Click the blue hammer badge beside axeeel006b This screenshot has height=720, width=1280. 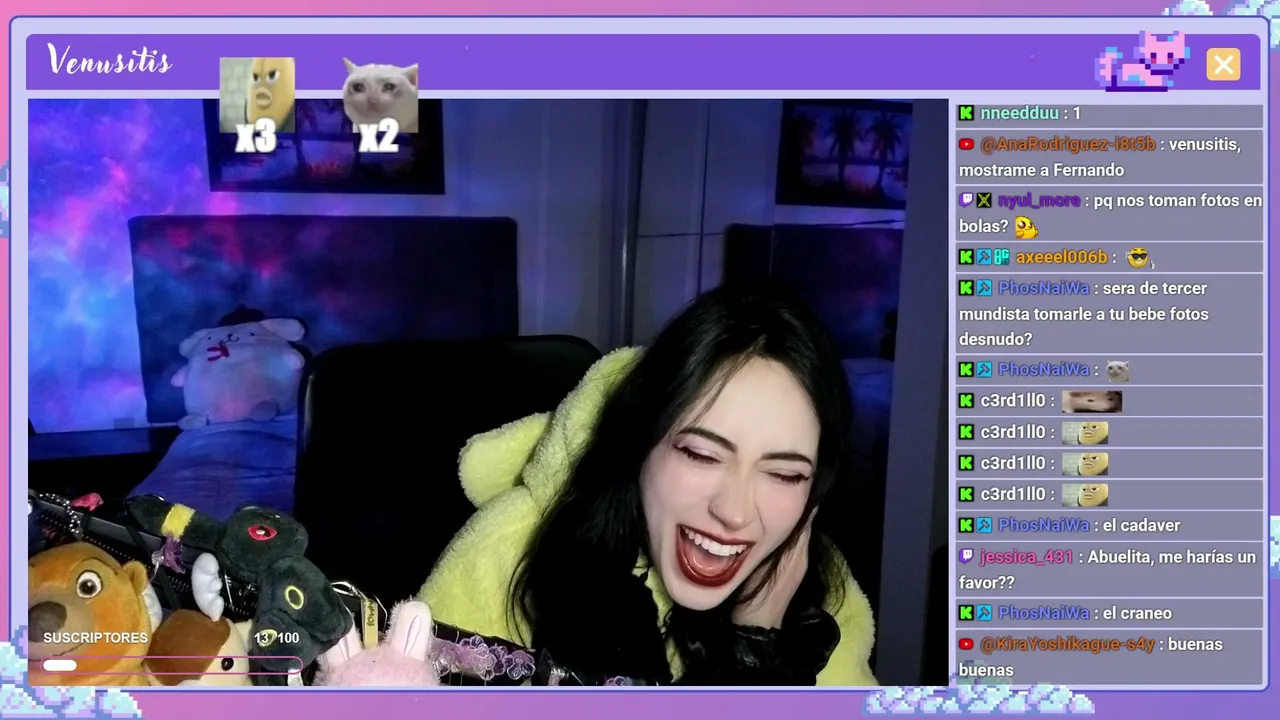[984, 257]
